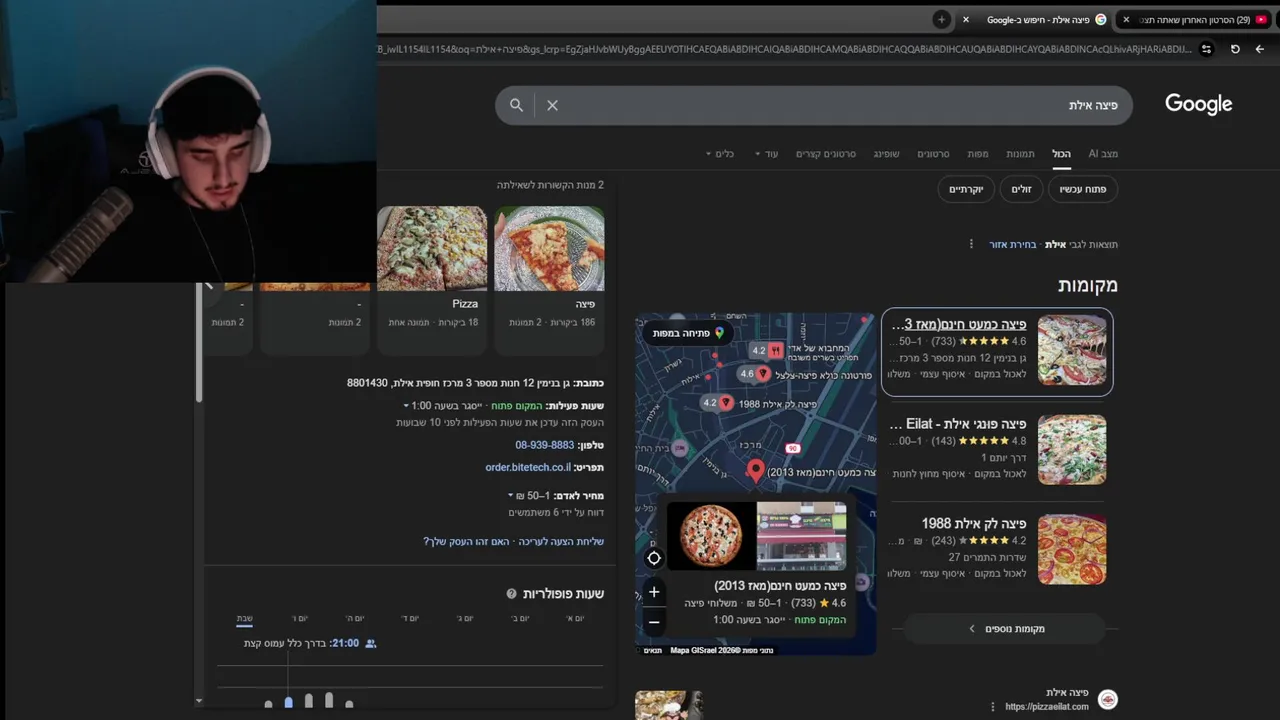
Task: Reload the page with refresh icon
Action: (x=1235, y=49)
